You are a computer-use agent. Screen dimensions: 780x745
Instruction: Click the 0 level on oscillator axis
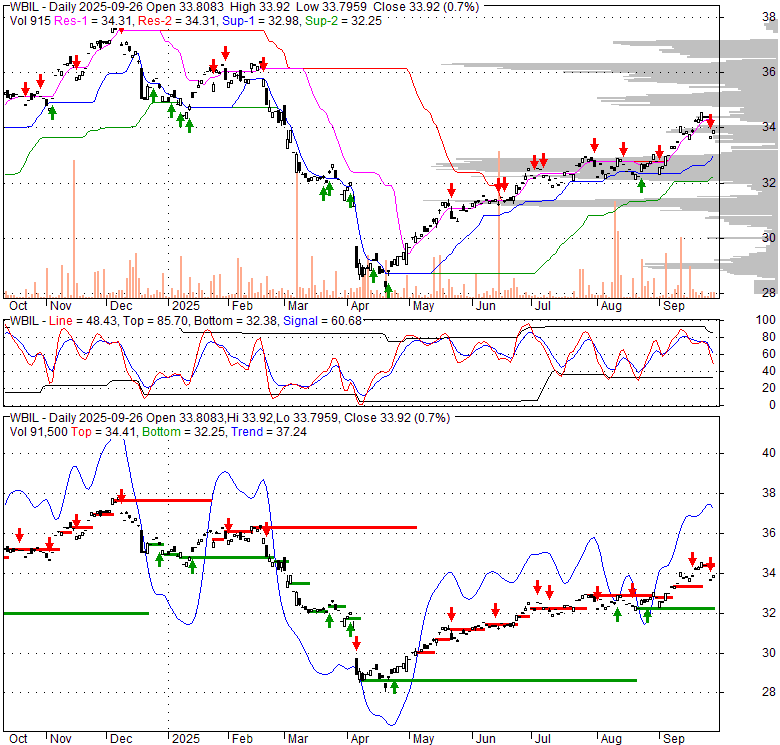[772, 405]
